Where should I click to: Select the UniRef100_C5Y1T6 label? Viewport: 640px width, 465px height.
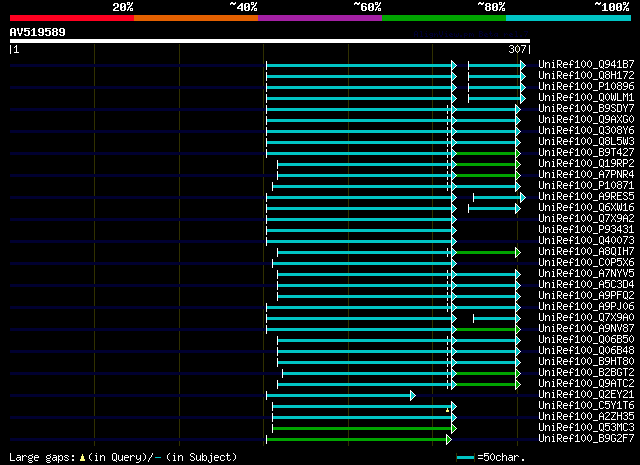point(586,406)
